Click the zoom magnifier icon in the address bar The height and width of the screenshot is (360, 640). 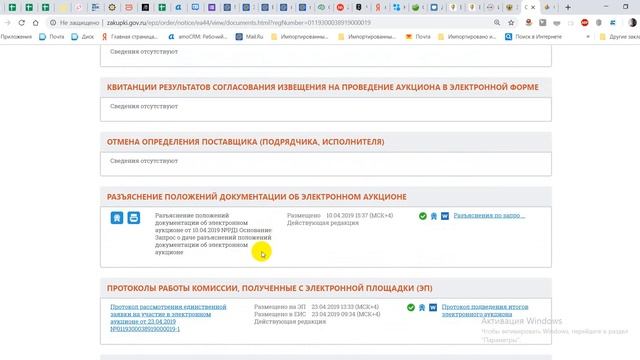coord(497,23)
